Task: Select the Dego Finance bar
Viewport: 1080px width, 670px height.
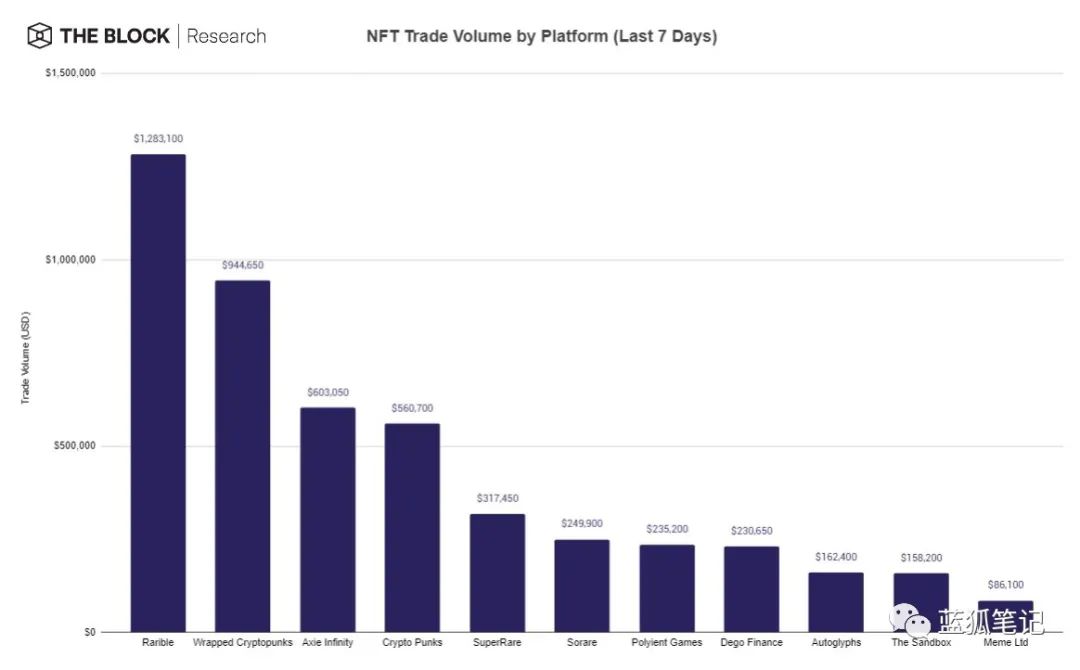Action: [751, 589]
